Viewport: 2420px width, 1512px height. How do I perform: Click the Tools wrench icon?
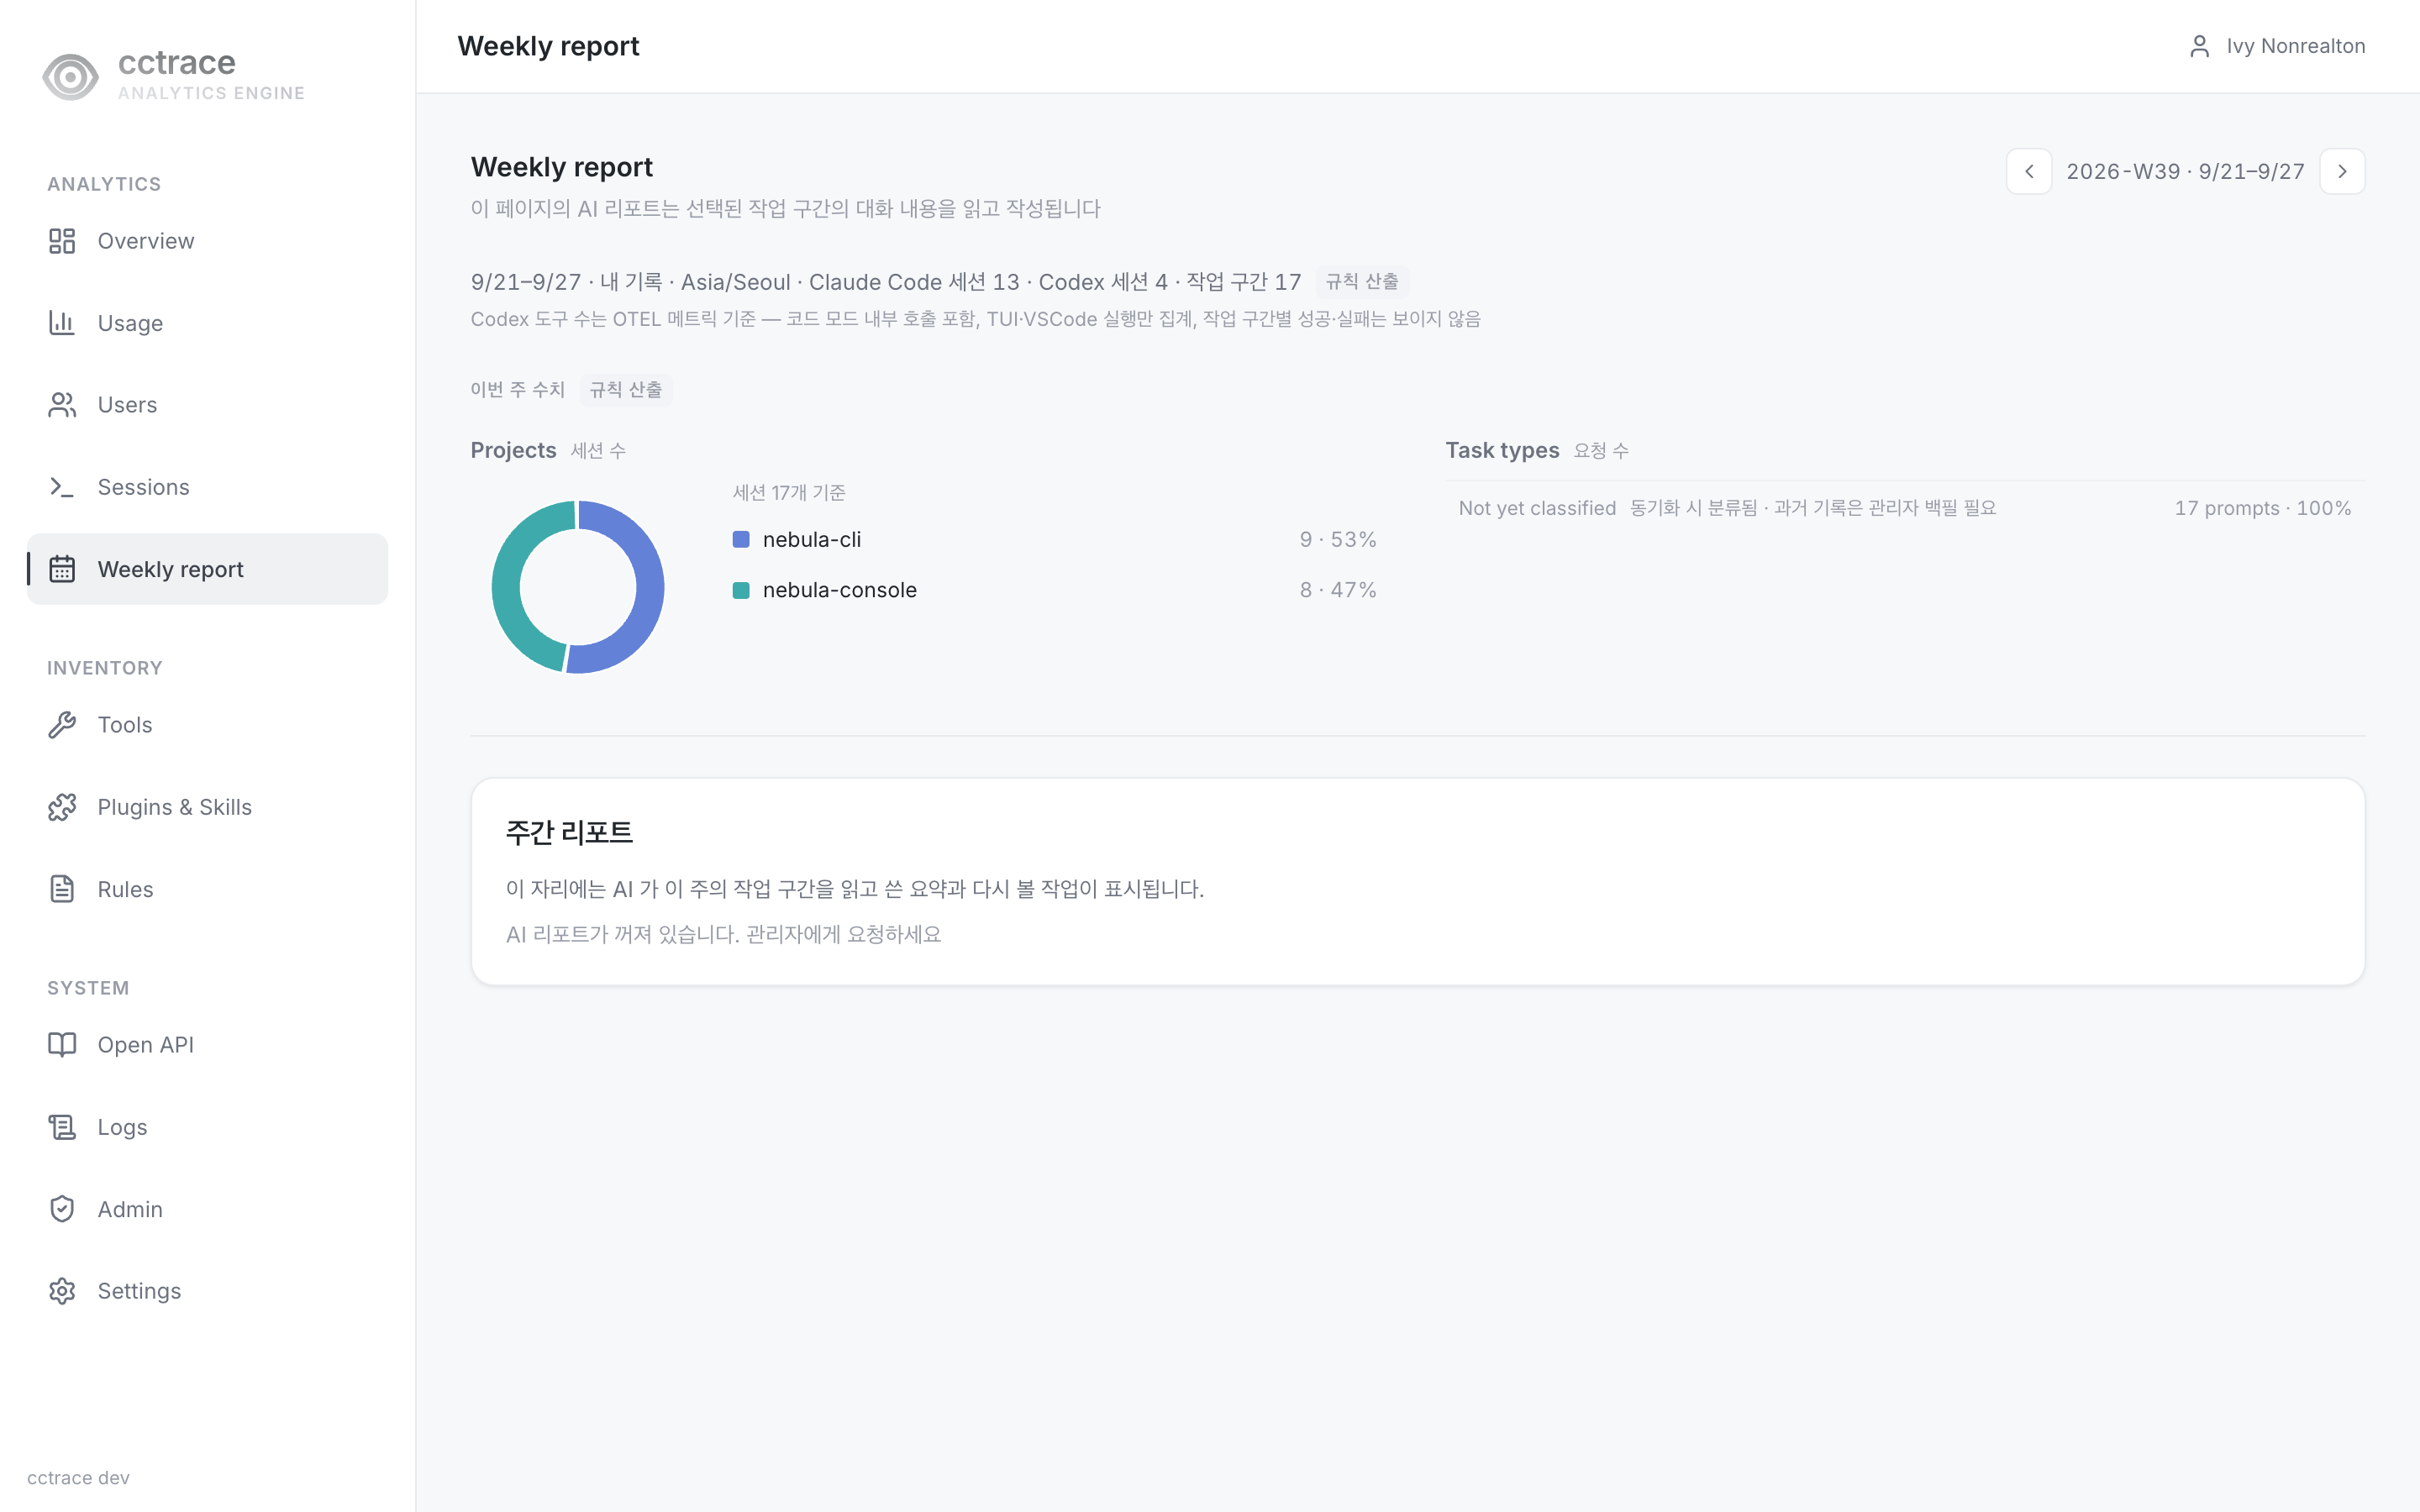pyautogui.click(x=62, y=725)
